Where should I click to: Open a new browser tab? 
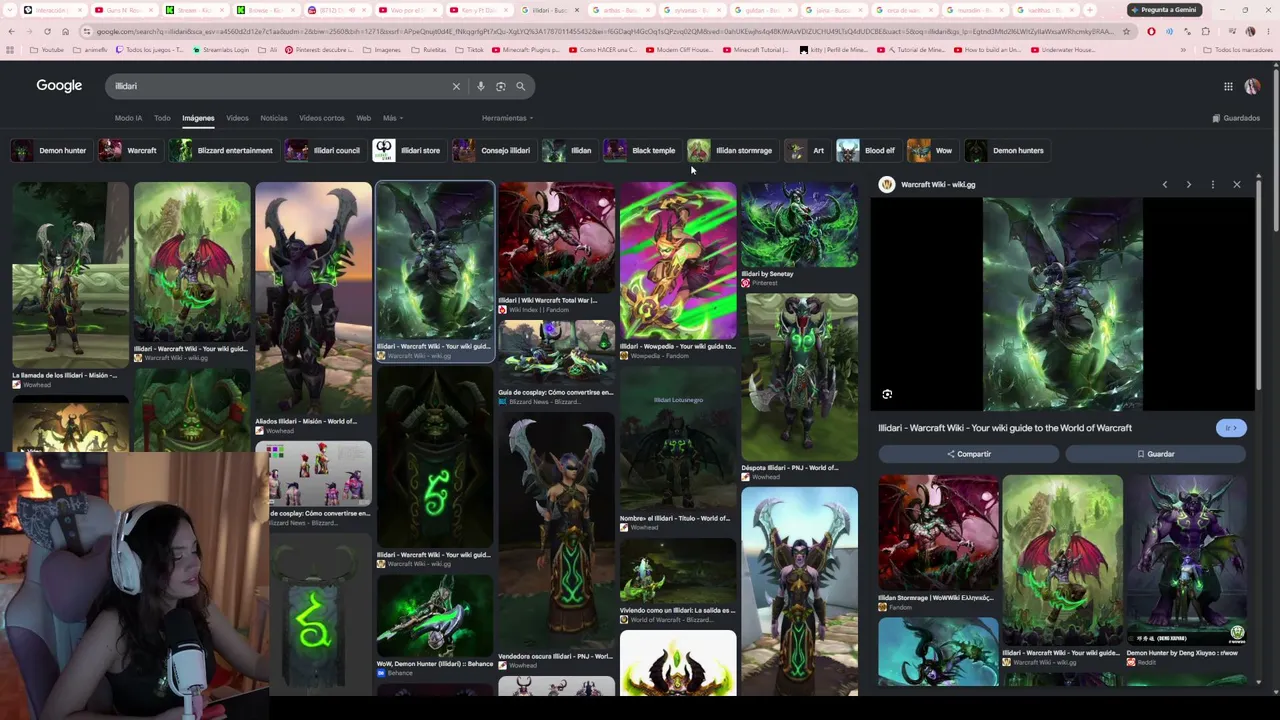point(1090,10)
